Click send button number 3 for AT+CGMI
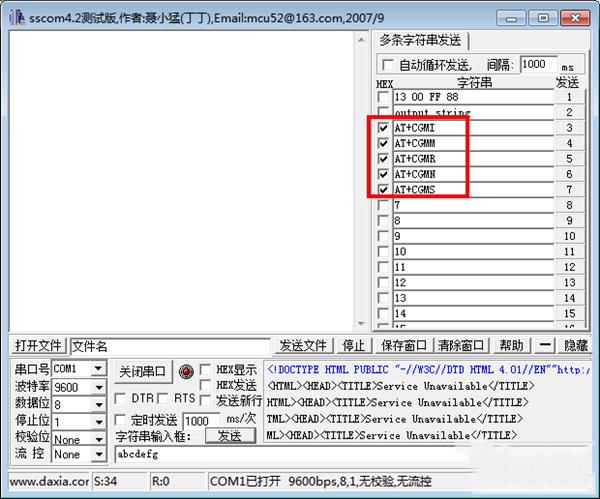The image size is (600, 499). 567,128
